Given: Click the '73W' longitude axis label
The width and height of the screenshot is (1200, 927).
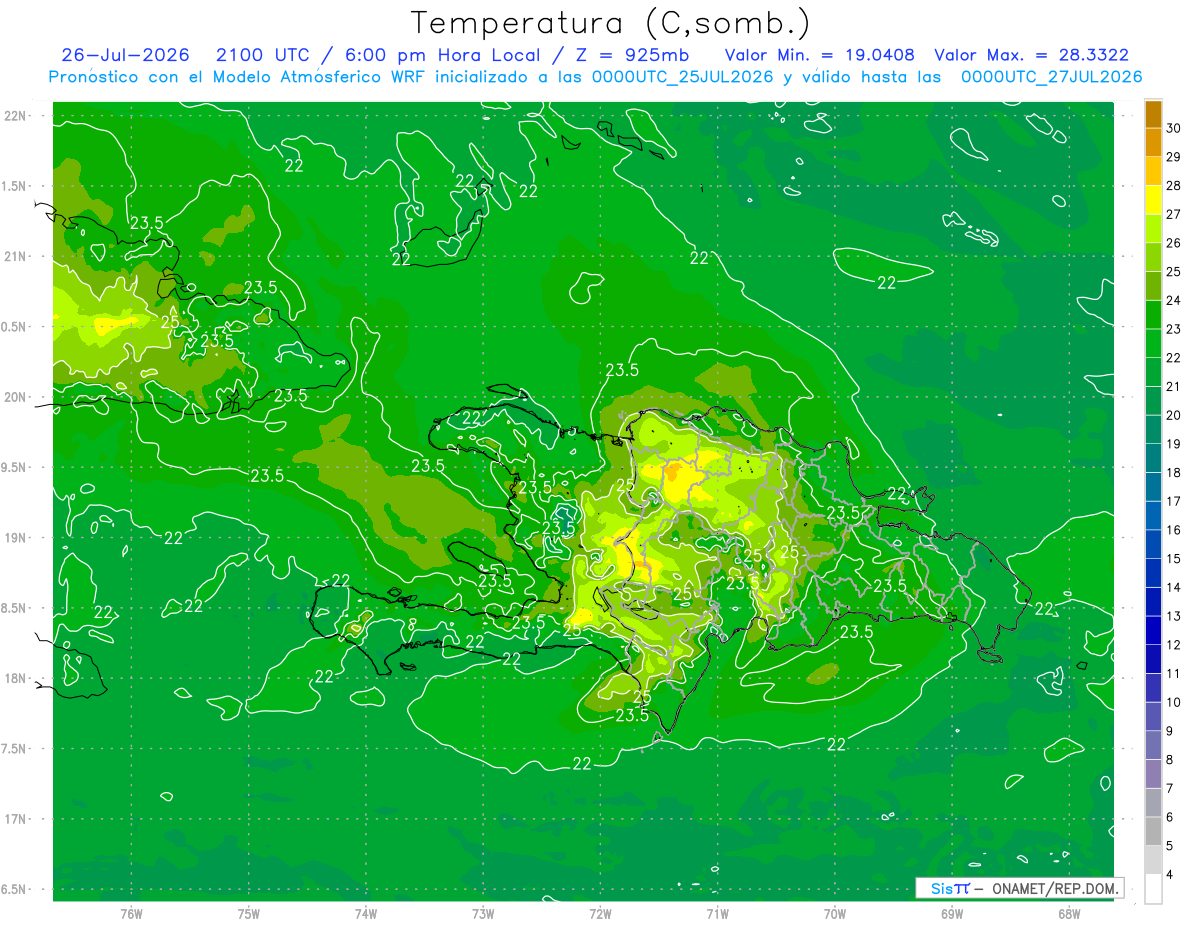Looking at the screenshot, I should click(x=483, y=914).
